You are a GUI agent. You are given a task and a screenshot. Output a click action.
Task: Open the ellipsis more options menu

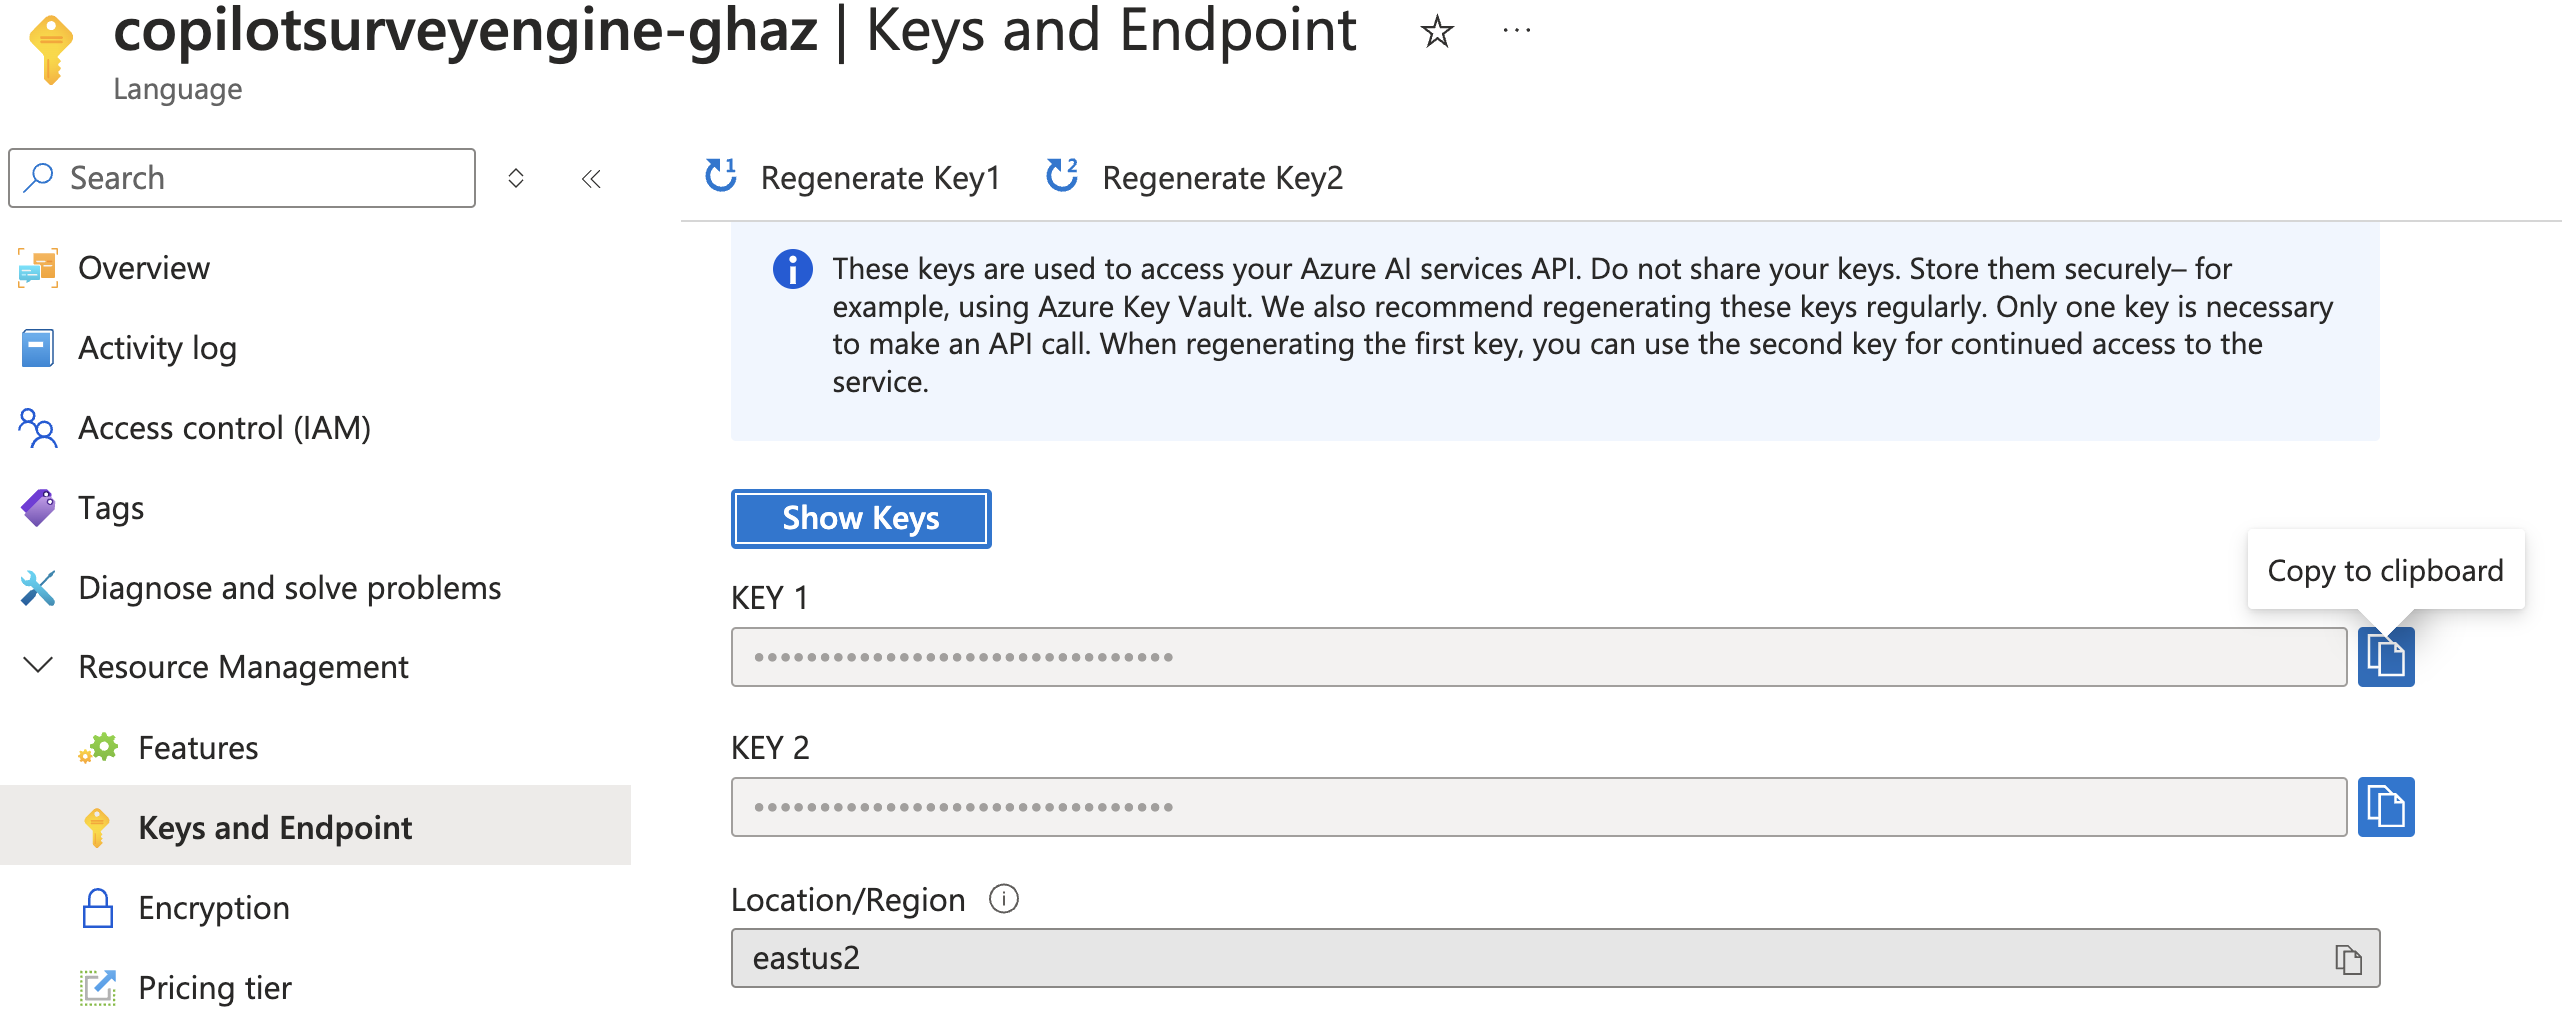[x=1517, y=28]
